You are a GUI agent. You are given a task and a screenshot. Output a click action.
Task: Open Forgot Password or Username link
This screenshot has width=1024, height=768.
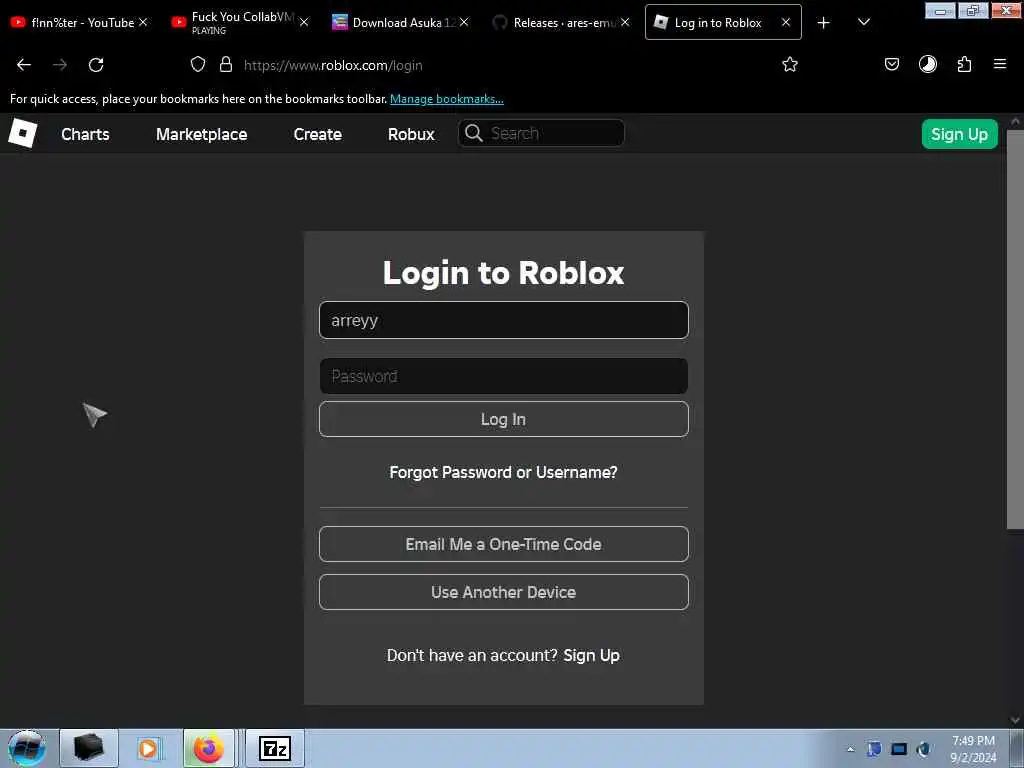504,472
